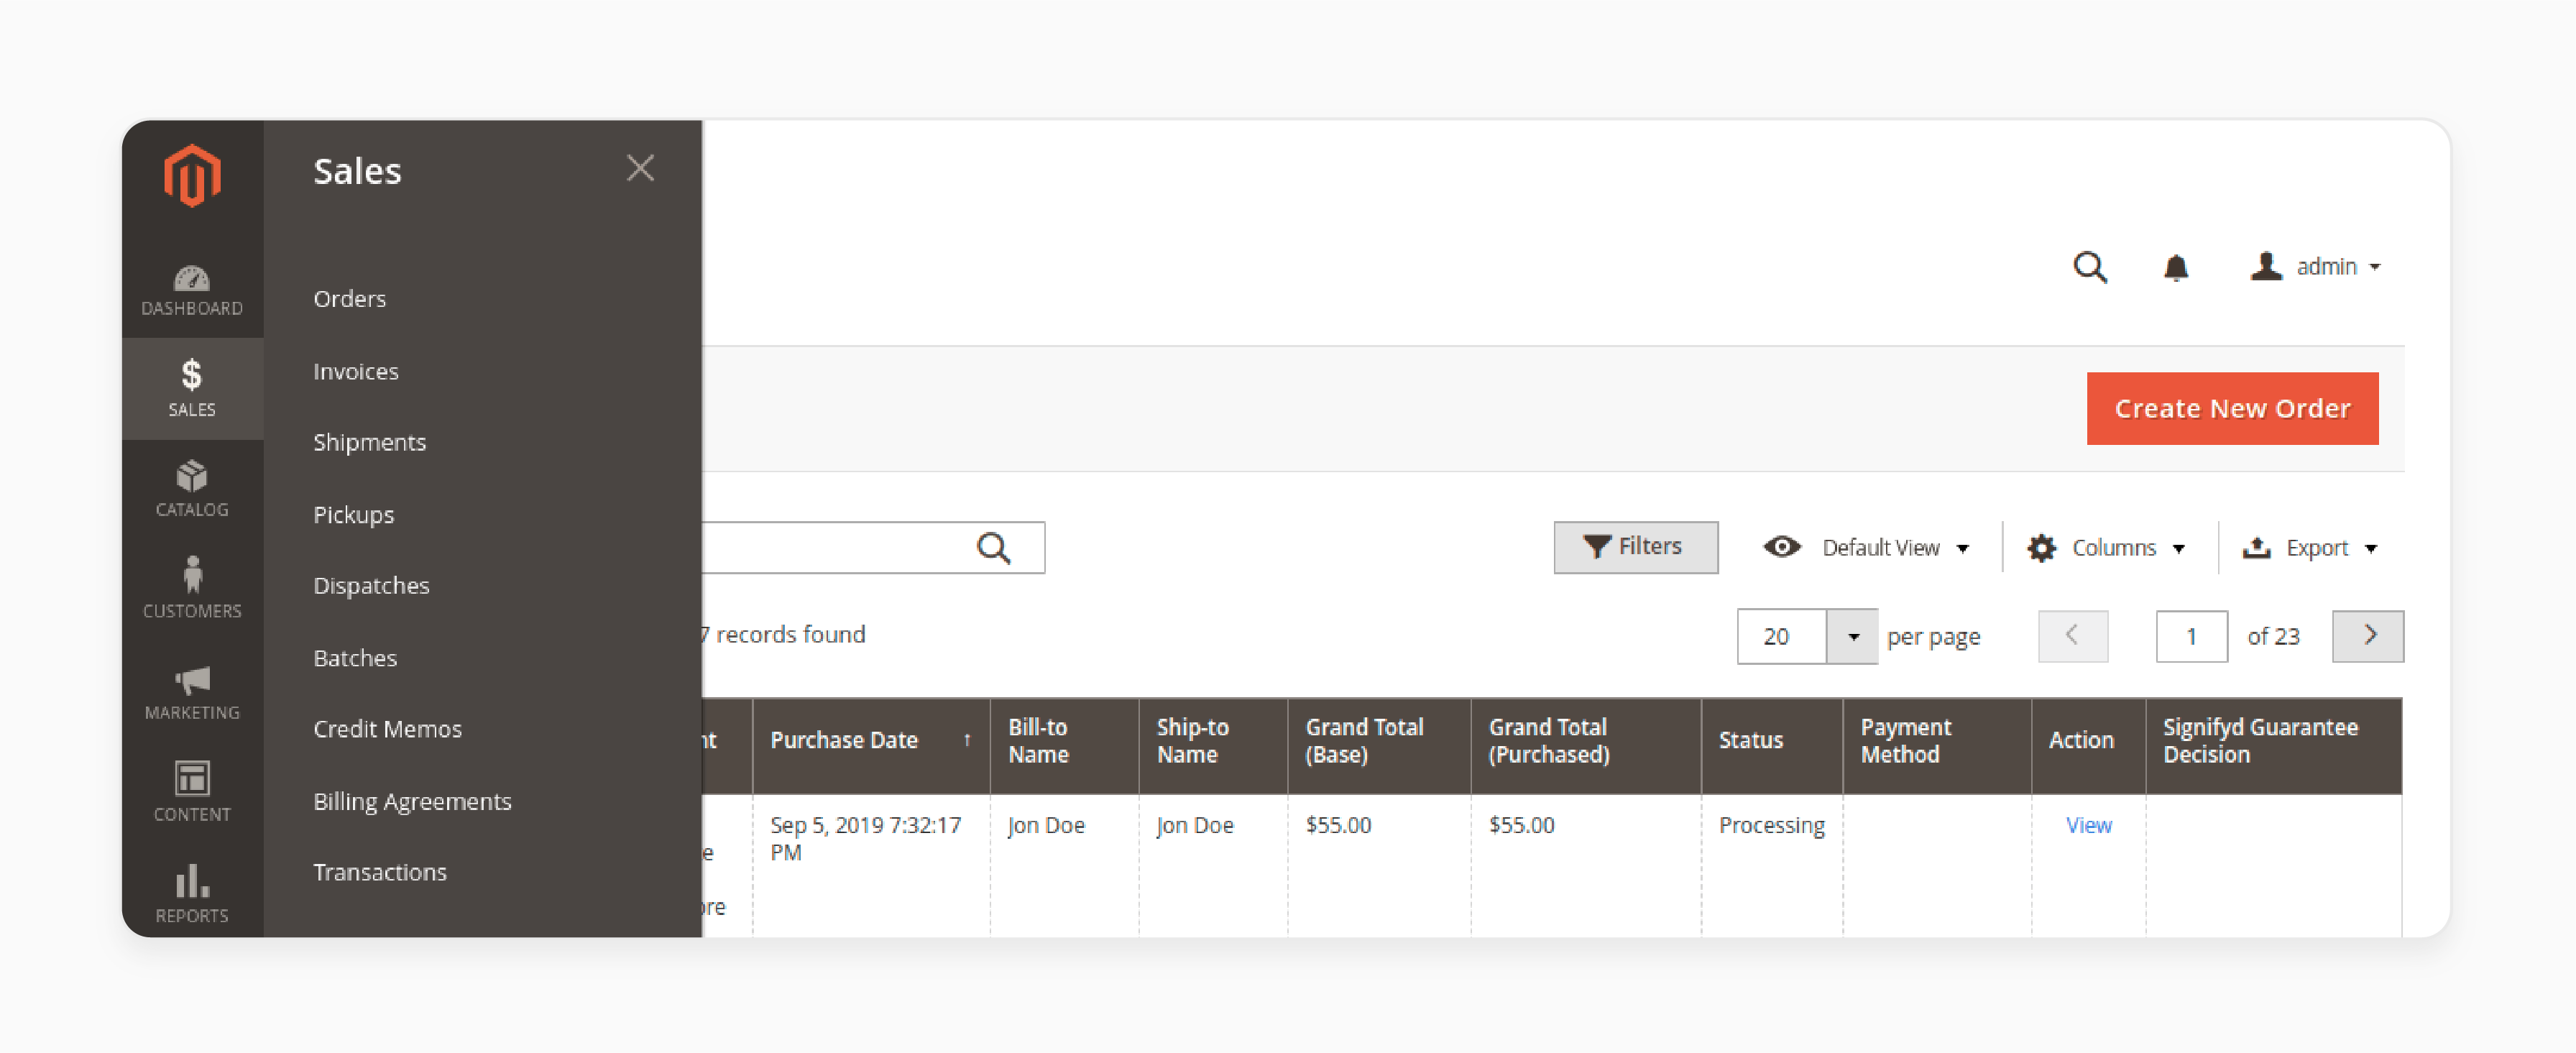Expand the Default View dropdown
This screenshot has width=2576, height=1053.
coord(1866,547)
